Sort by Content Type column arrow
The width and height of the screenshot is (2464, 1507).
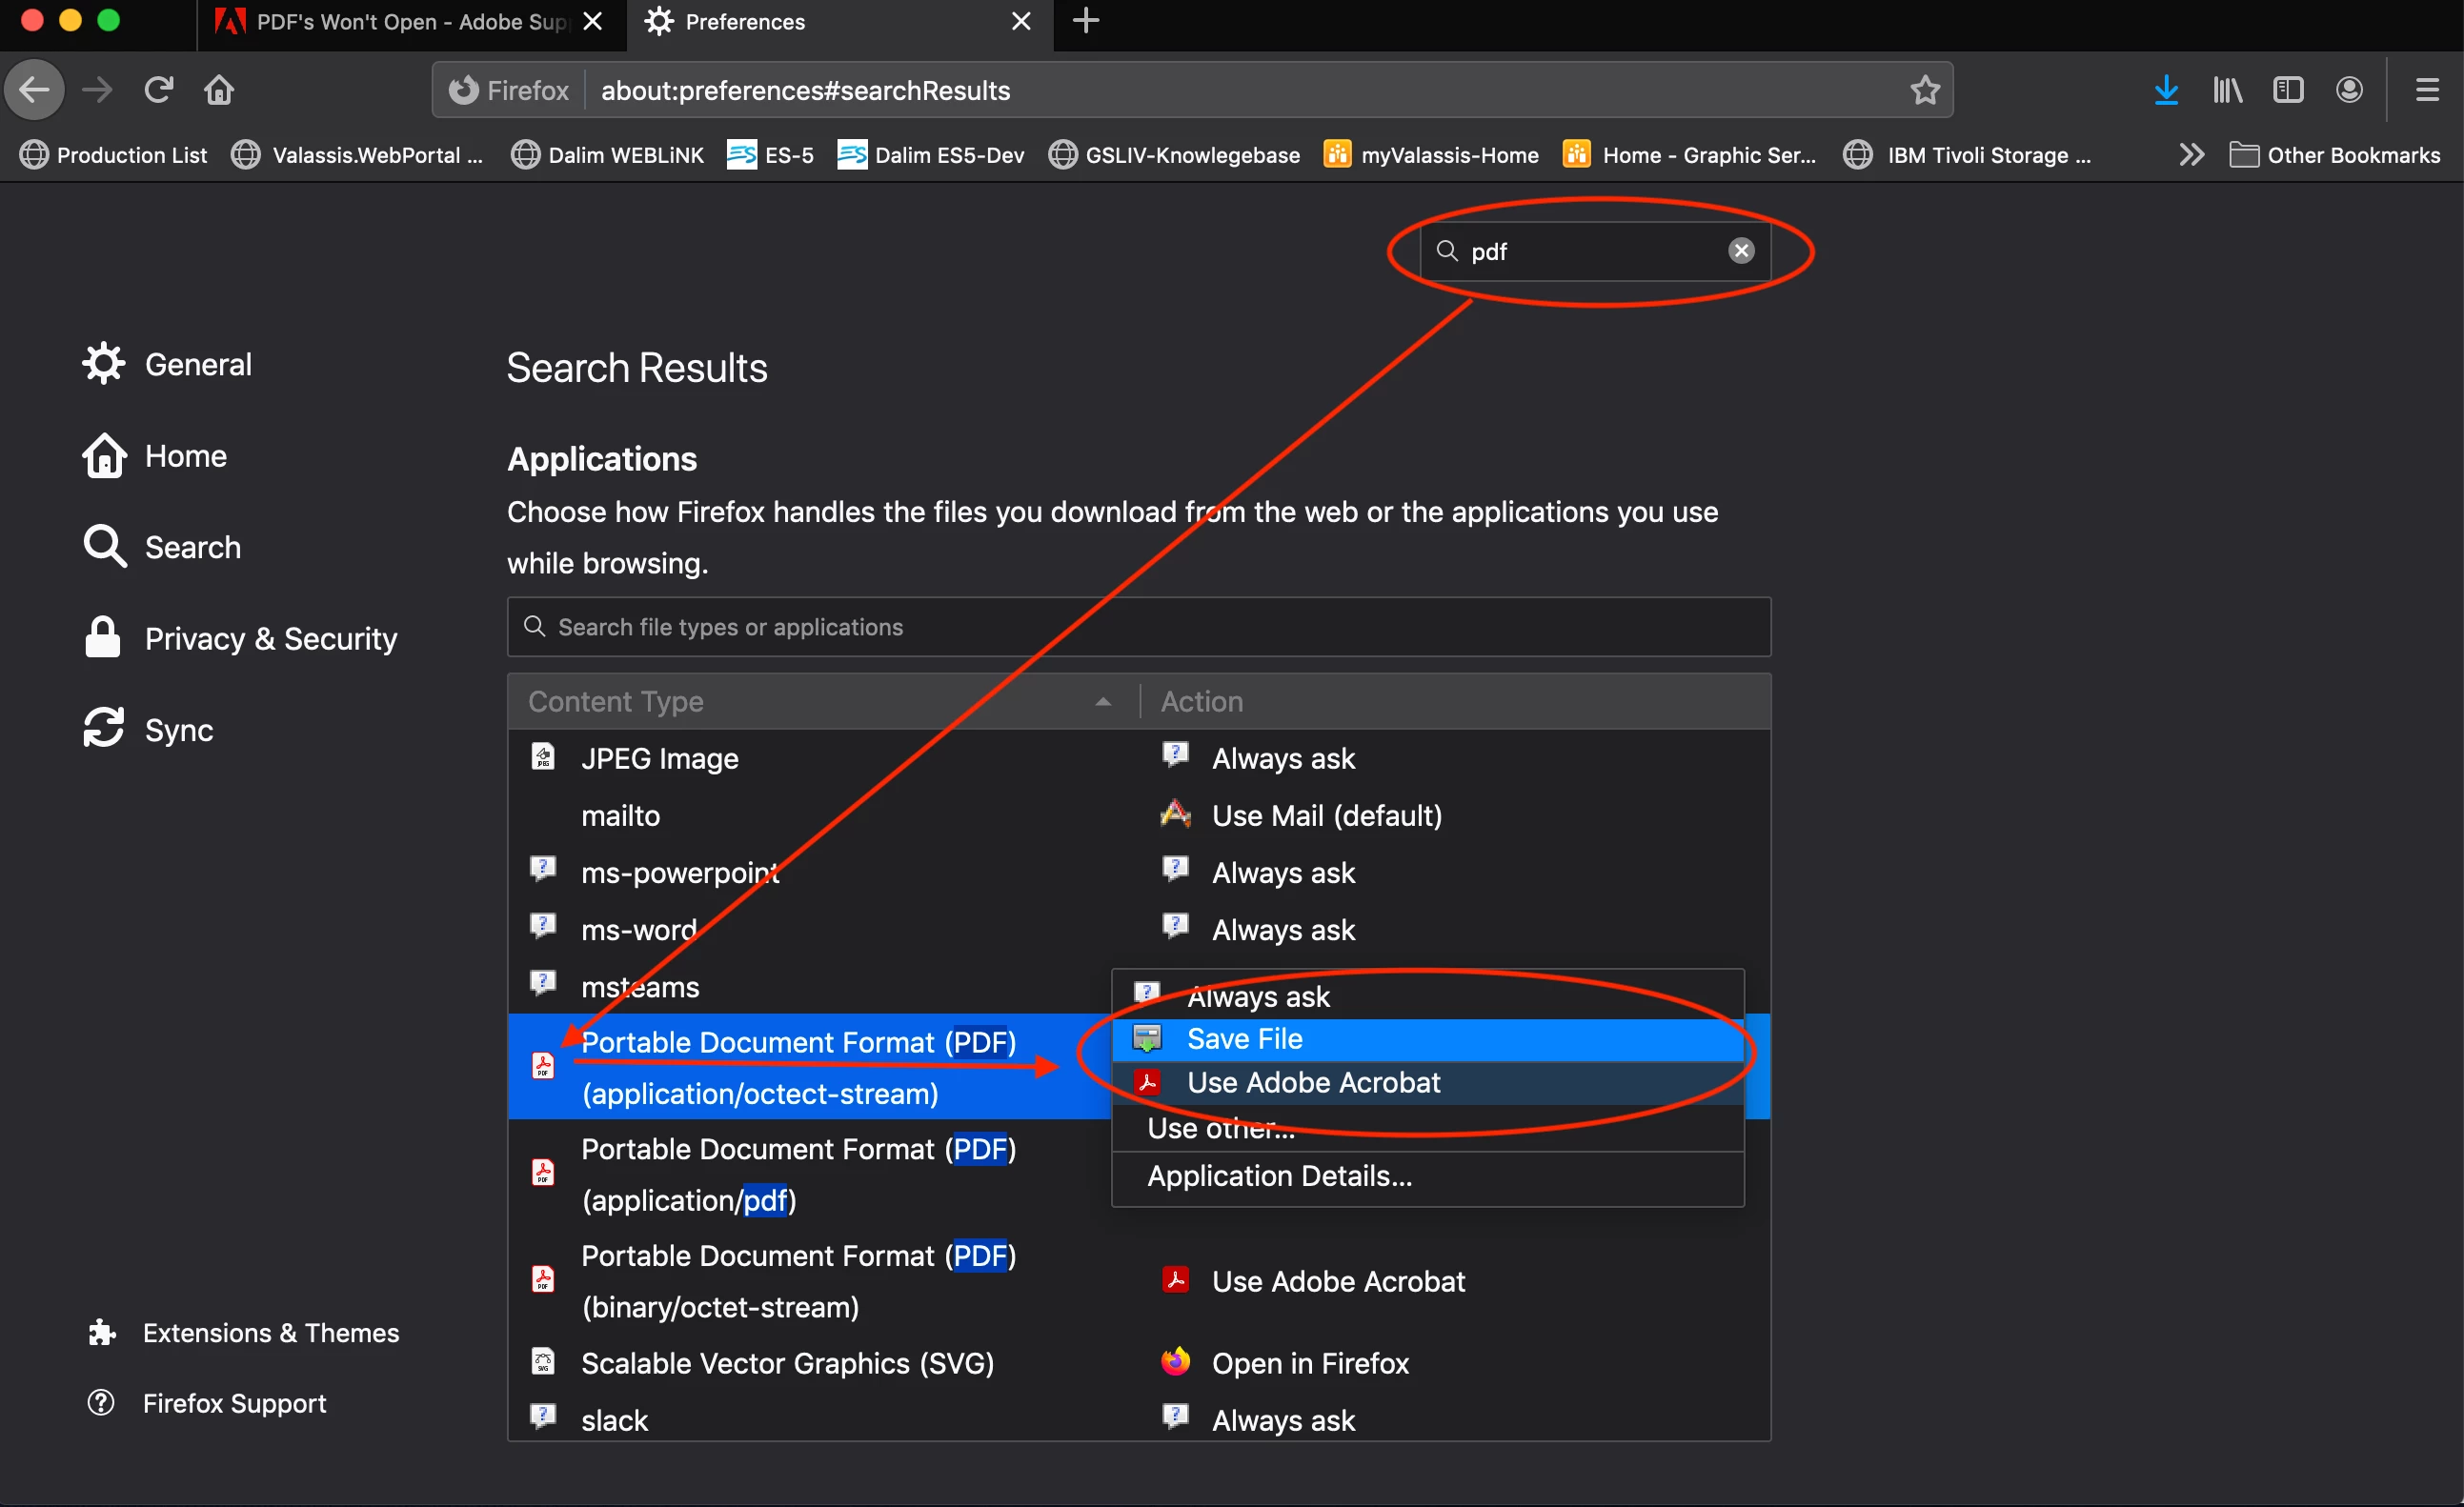[x=1103, y=702]
